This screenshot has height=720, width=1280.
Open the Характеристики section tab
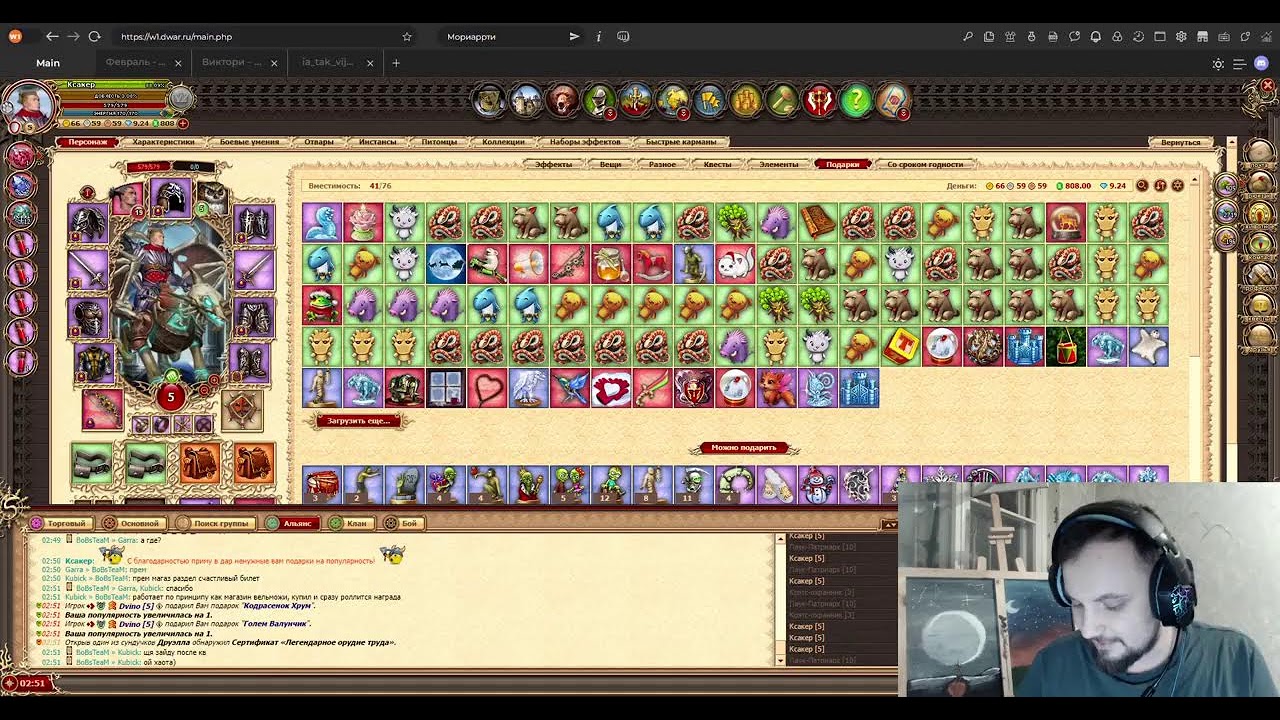tap(163, 142)
